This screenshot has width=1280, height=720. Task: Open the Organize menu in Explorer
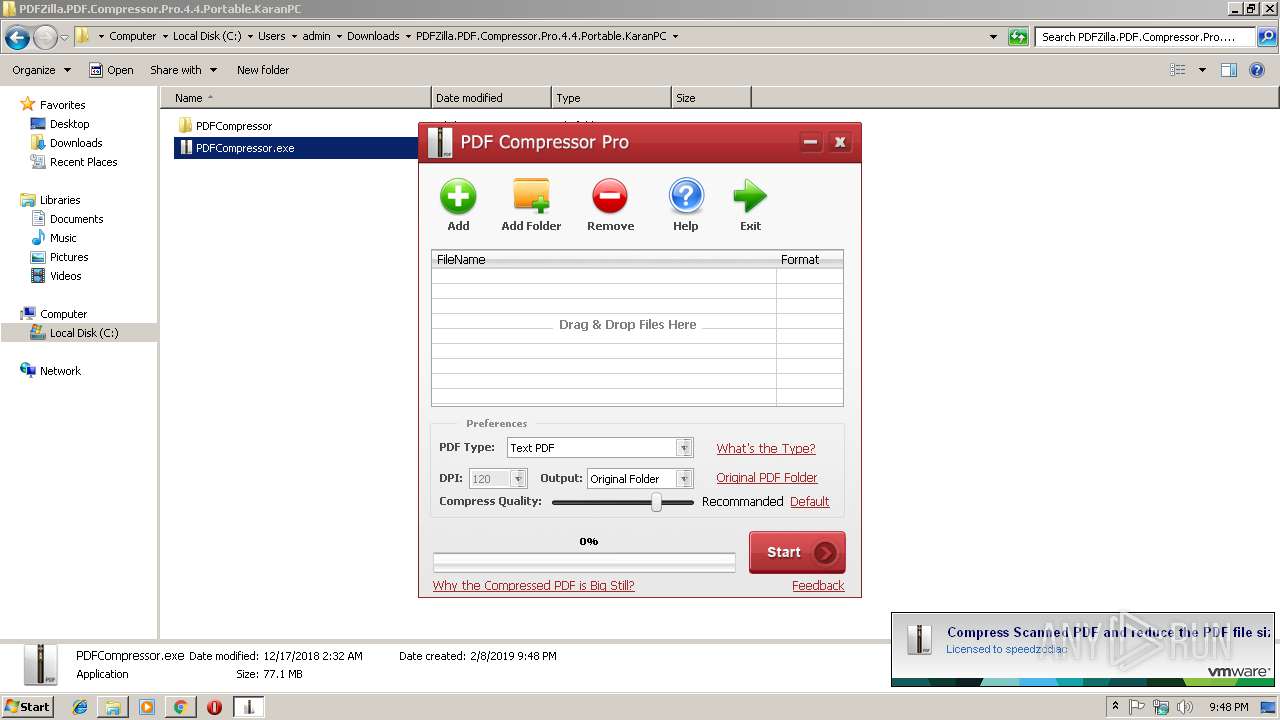click(41, 70)
